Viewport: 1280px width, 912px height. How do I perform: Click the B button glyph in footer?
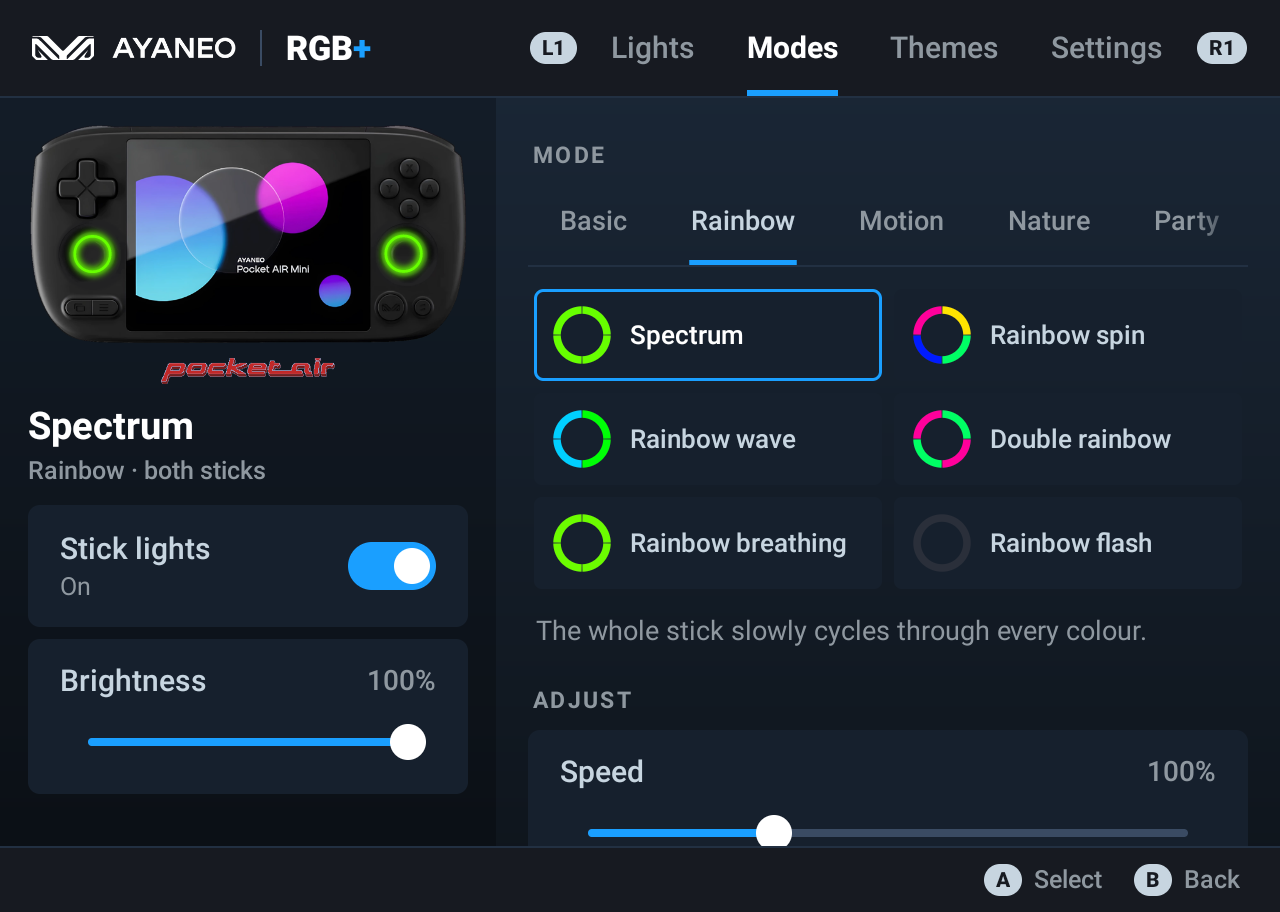coord(1153,880)
